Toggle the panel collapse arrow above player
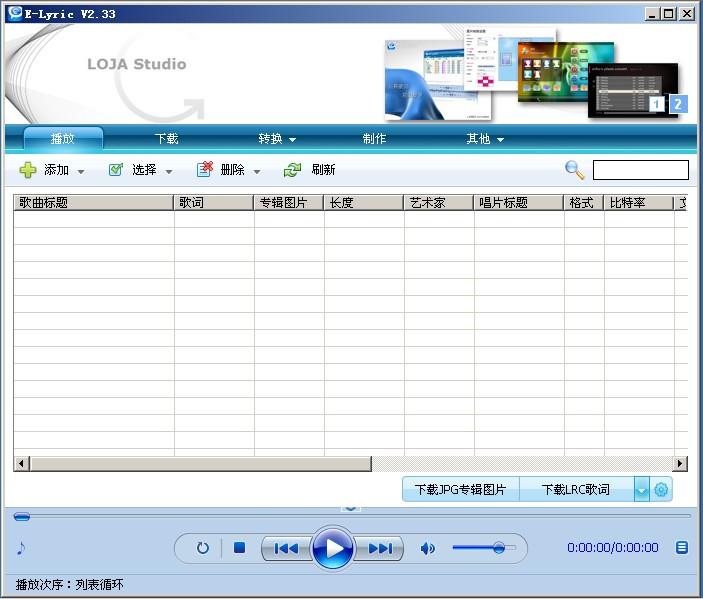Image resolution: width=703 pixels, height=599 pixels. (x=350, y=507)
